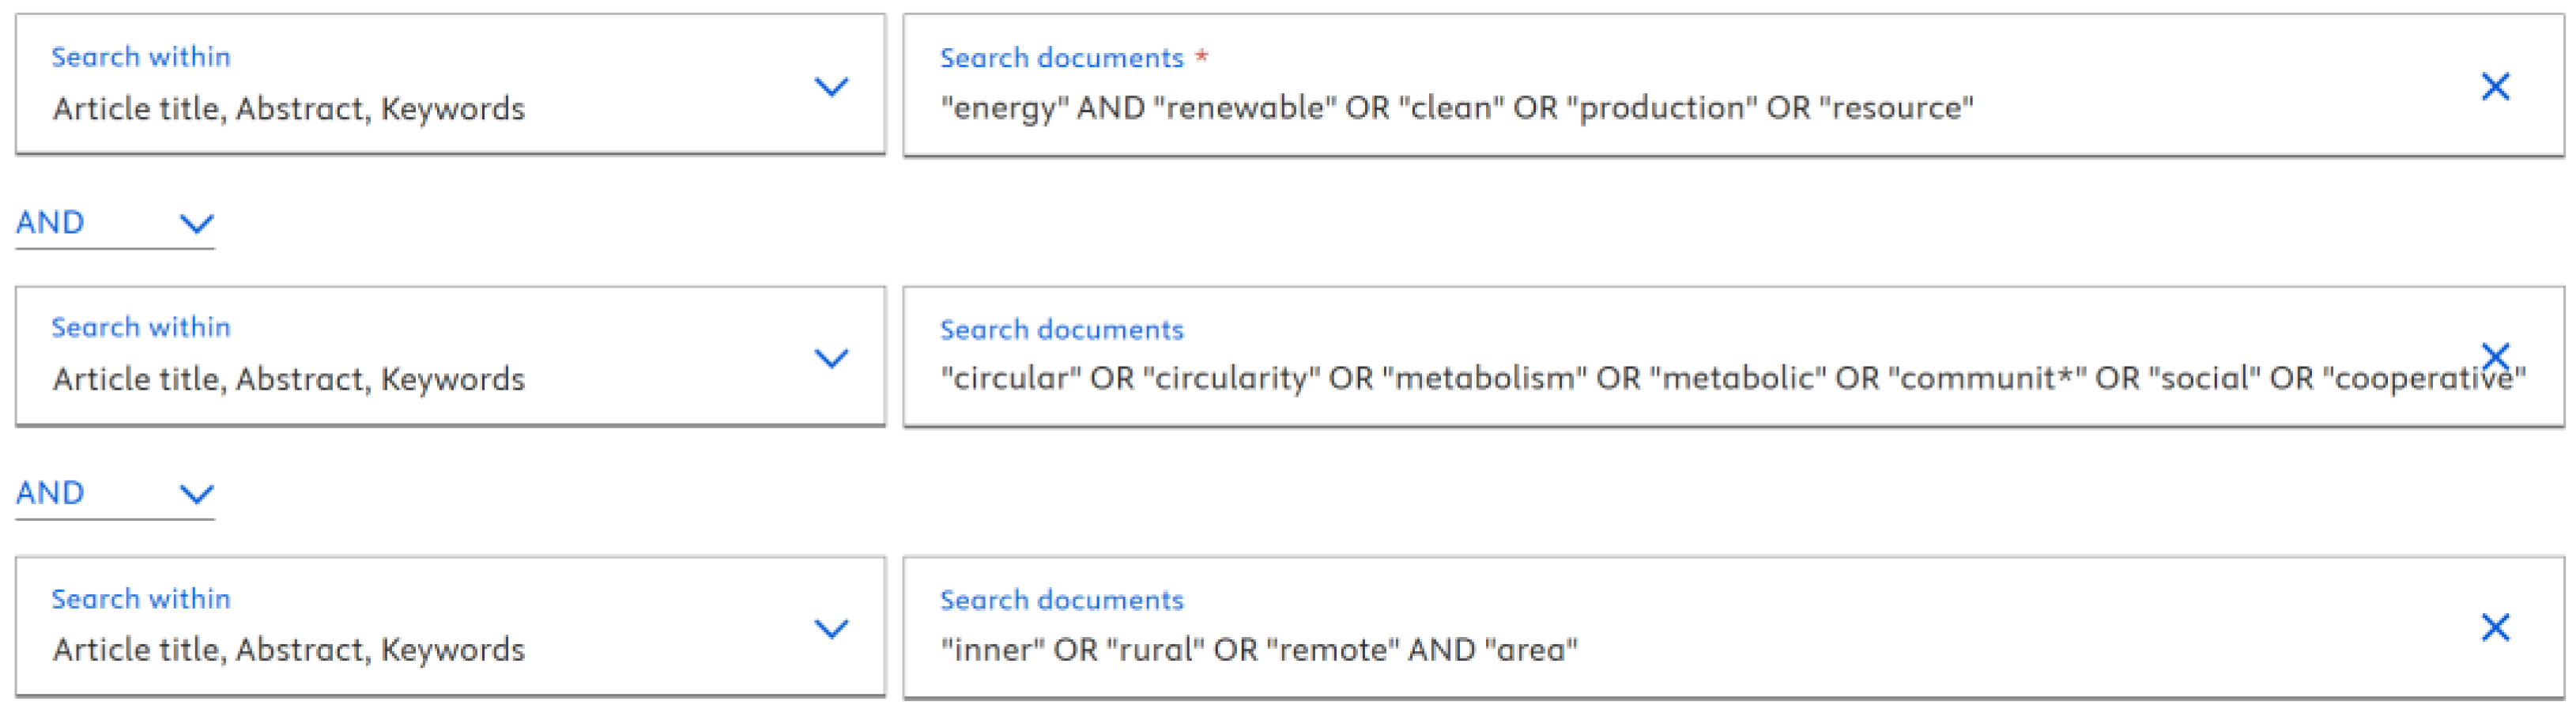Open Article title, Abstract, Keywords beside energy query
The width and height of the screenshot is (2576, 716).
[x=289, y=109]
